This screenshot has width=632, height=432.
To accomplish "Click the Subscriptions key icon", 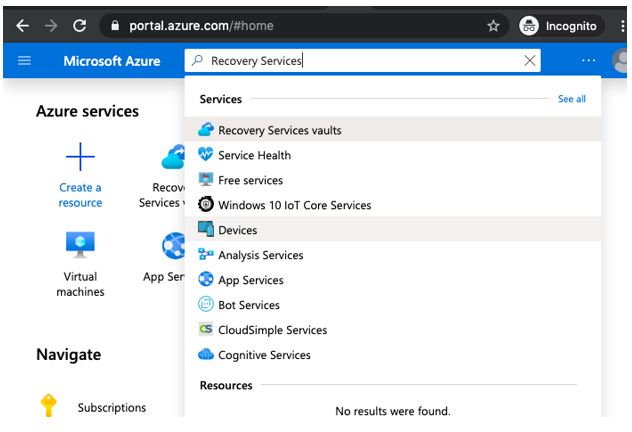I will pos(48,406).
